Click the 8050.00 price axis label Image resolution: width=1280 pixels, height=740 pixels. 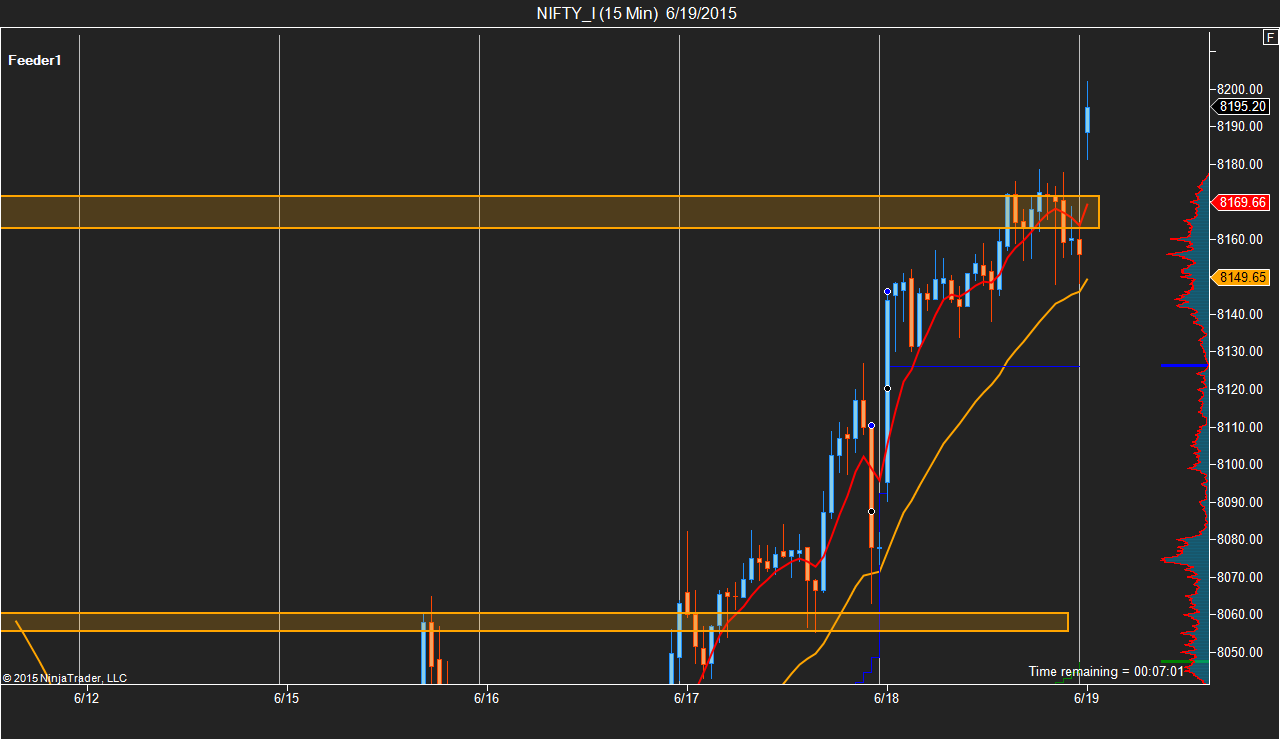click(x=1240, y=652)
